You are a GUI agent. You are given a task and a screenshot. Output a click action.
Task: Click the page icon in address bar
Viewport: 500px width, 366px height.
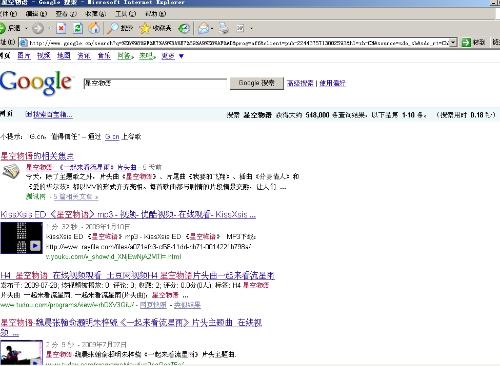pos(23,43)
